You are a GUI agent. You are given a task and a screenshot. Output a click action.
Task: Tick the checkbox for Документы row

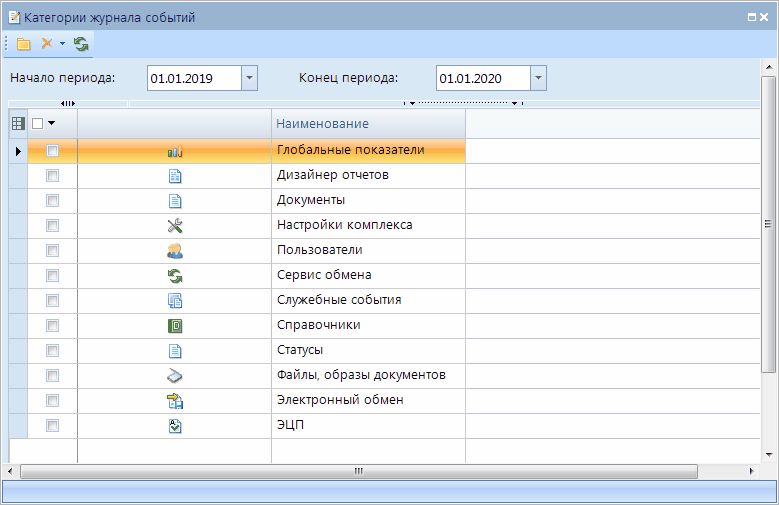click(53, 201)
